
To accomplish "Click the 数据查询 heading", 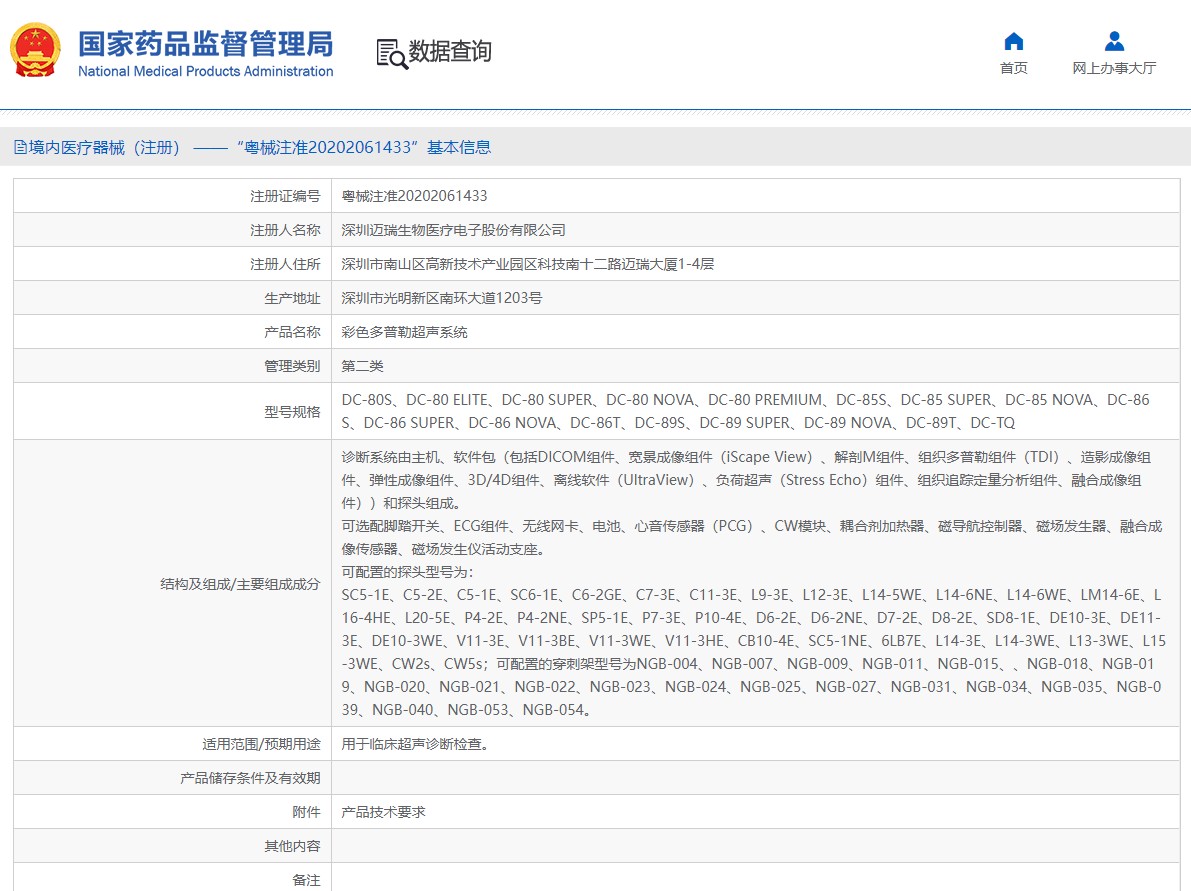I will click(x=450, y=52).
